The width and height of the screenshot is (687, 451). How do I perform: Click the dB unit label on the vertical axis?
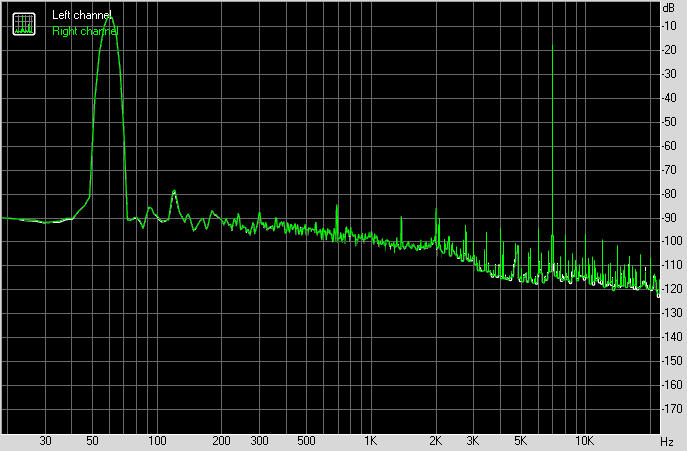click(668, 7)
